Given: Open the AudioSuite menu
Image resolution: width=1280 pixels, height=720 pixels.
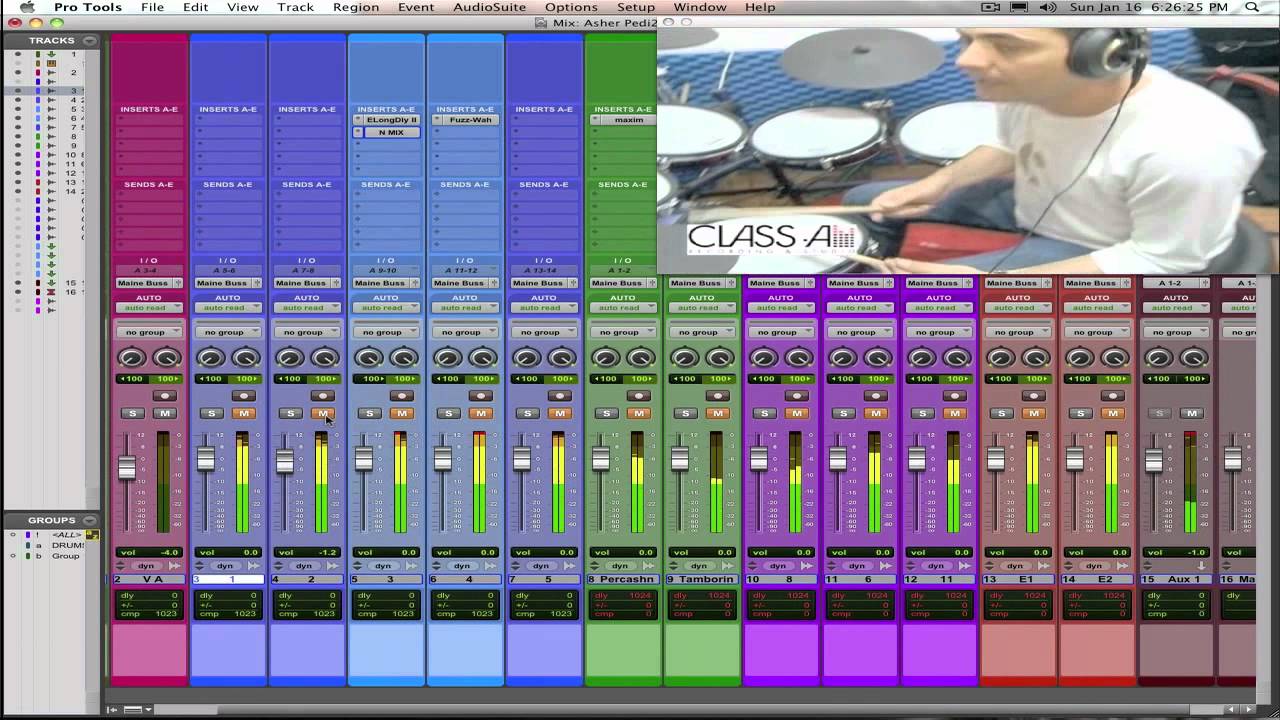Looking at the screenshot, I should pos(489,7).
